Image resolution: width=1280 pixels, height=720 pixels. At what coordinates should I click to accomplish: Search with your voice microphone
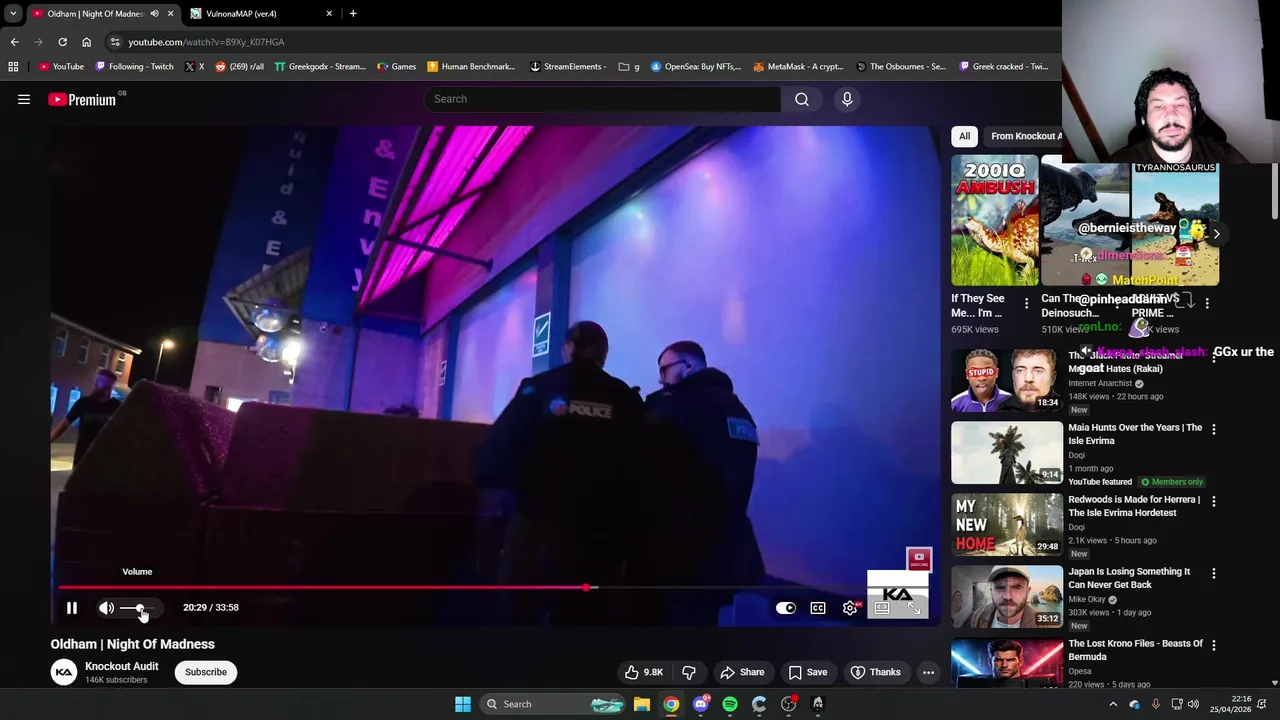pos(847,99)
